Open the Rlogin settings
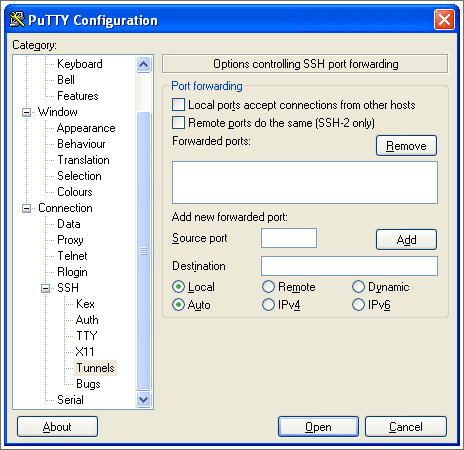This screenshot has height=450, width=464. click(x=72, y=272)
